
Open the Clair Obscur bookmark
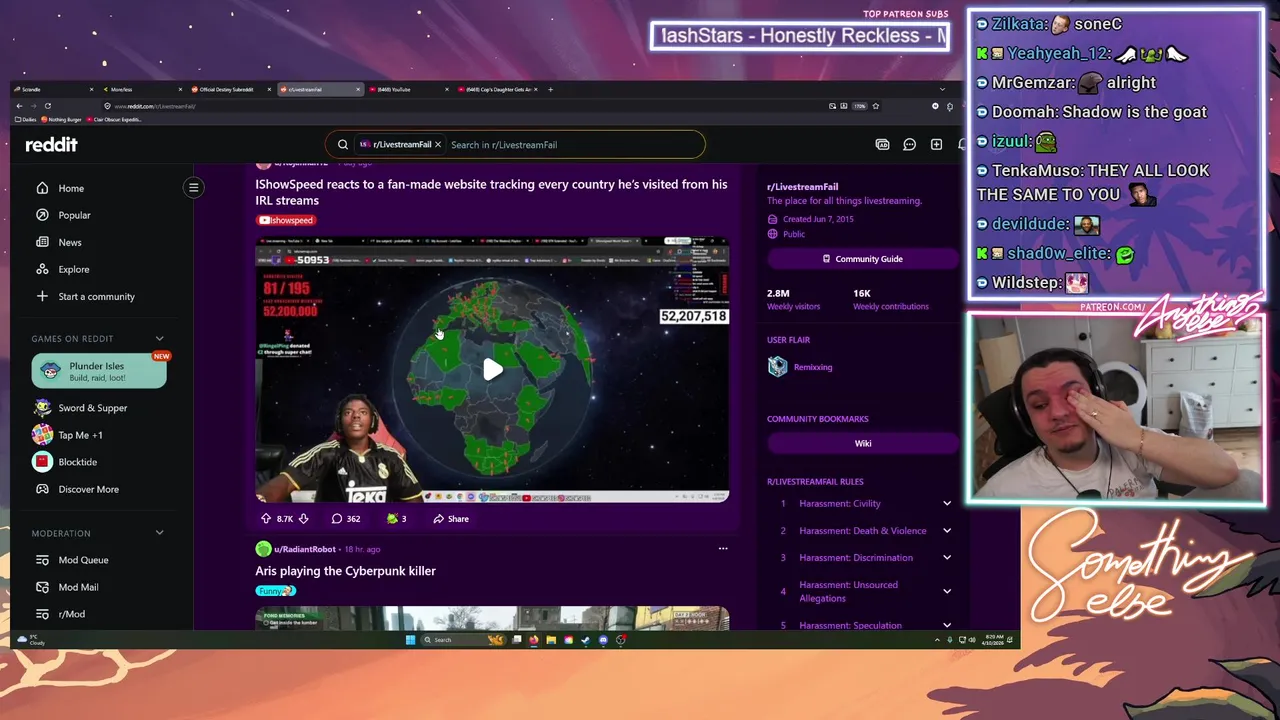[x=115, y=120]
